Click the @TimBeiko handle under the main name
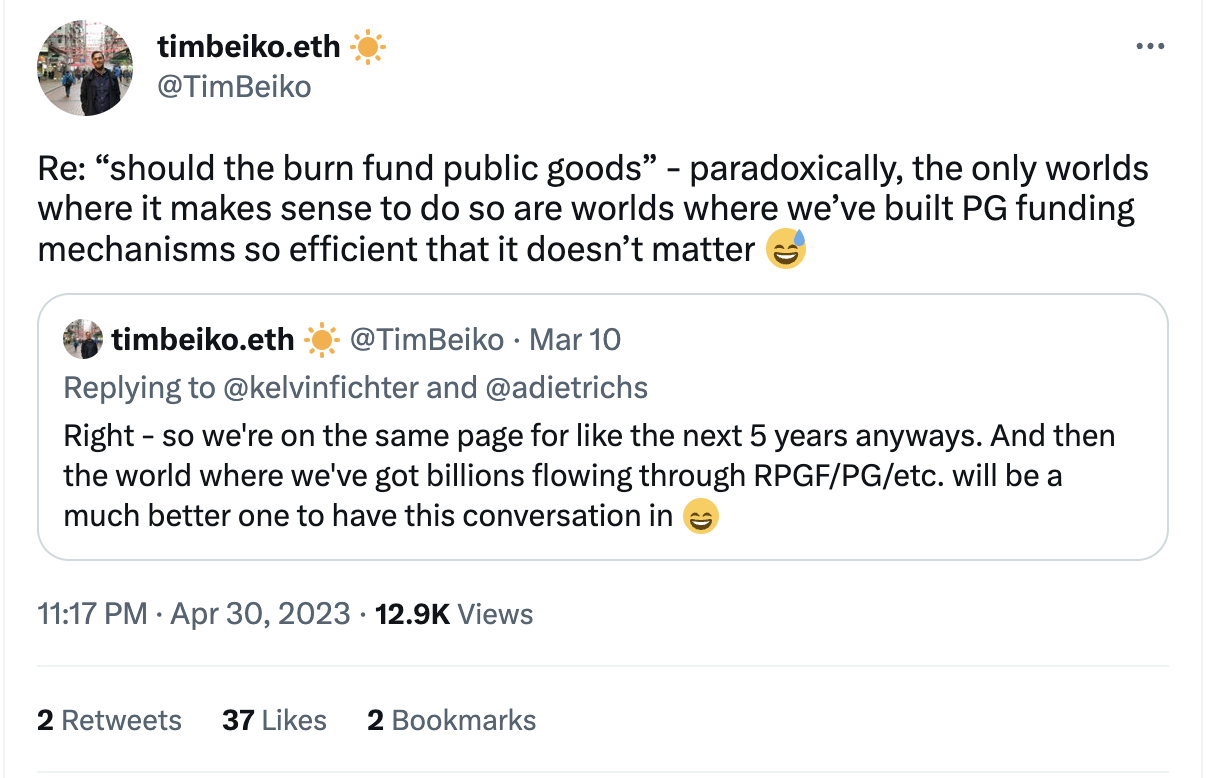 point(234,87)
